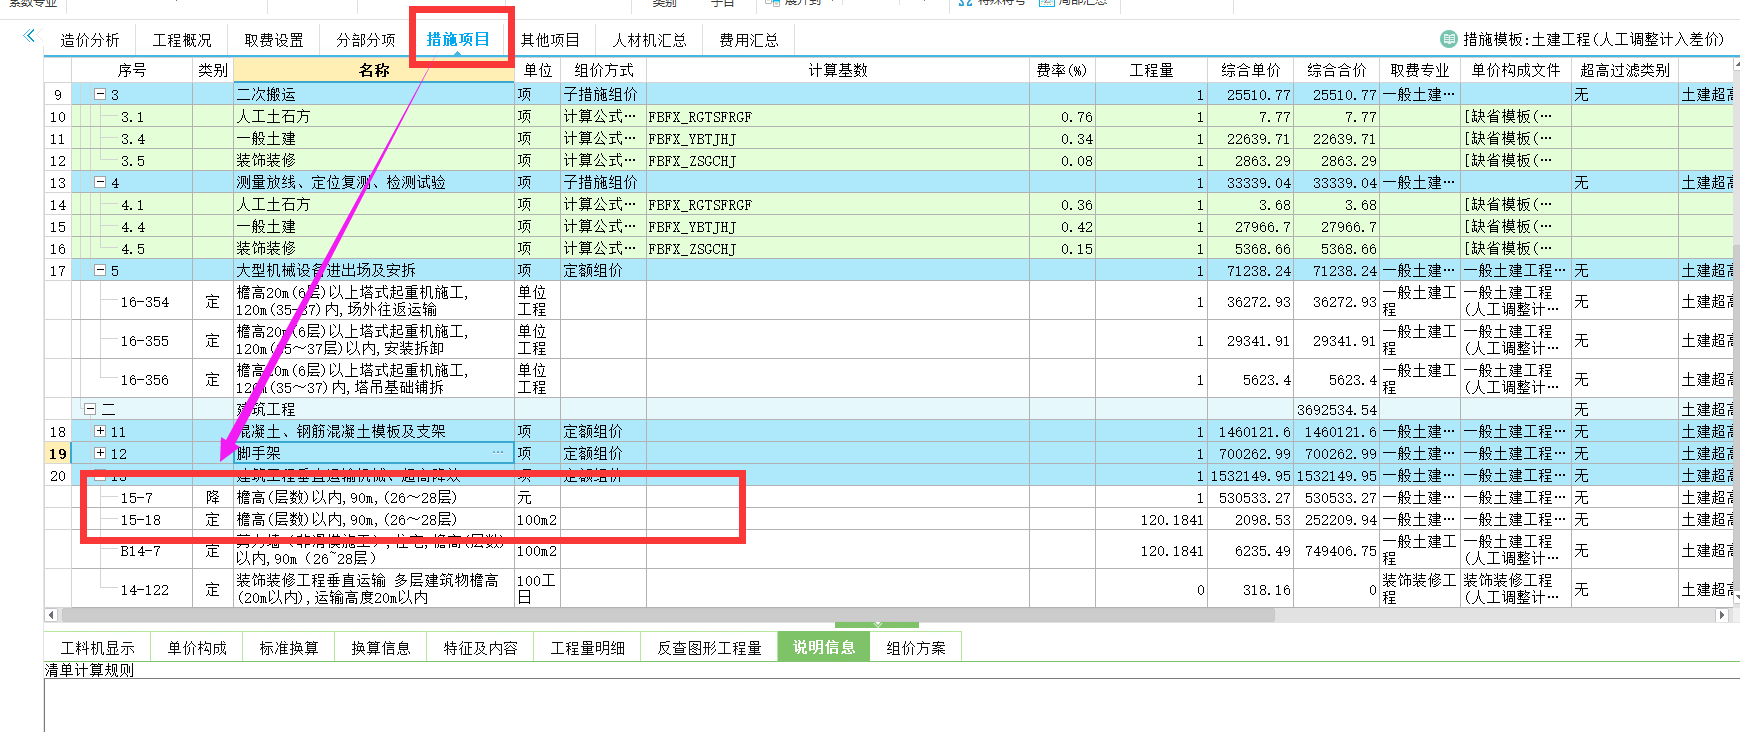Switch to 标准换算 bottom tab
Image resolution: width=1740 pixels, height=732 pixels.
289,648
